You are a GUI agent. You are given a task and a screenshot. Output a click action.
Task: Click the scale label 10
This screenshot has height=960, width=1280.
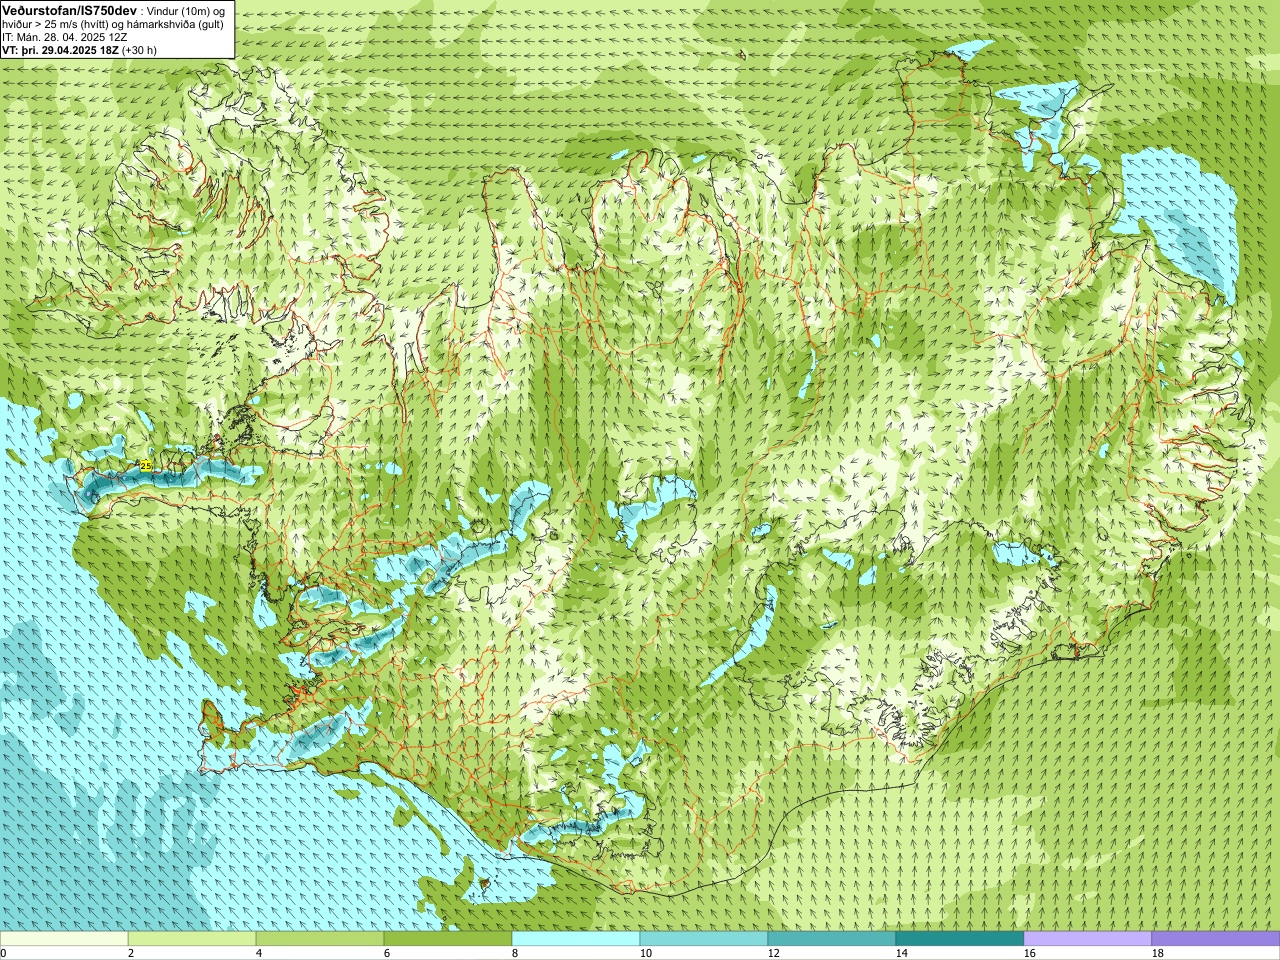[645, 954]
